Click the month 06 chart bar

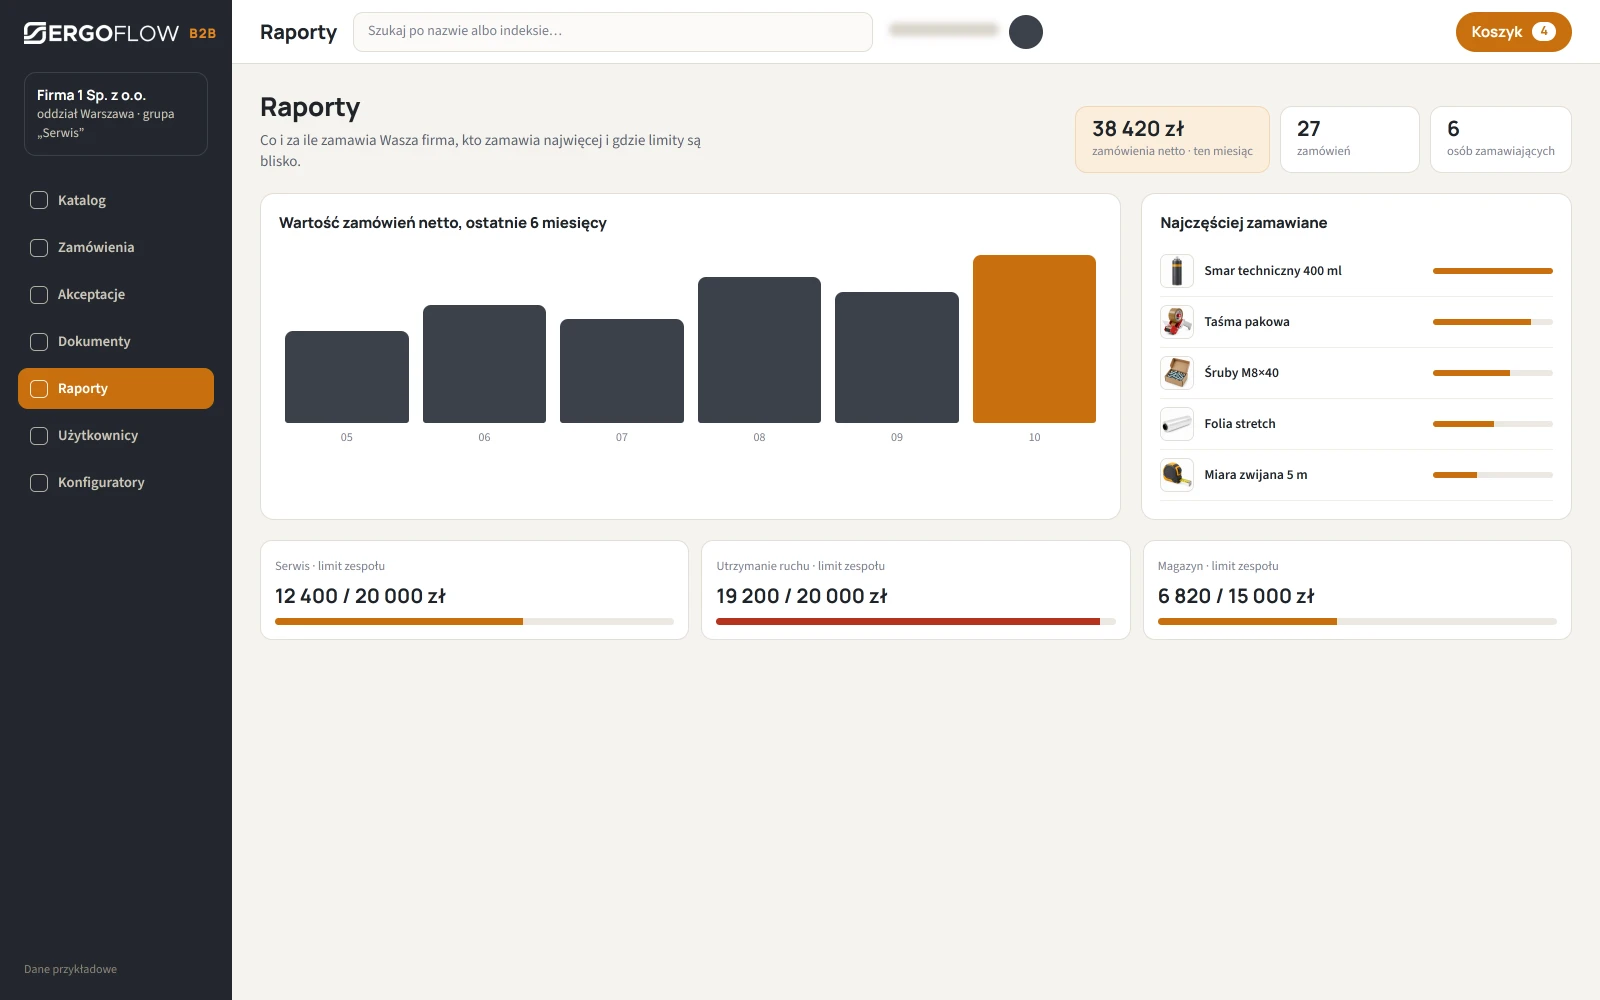point(484,364)
